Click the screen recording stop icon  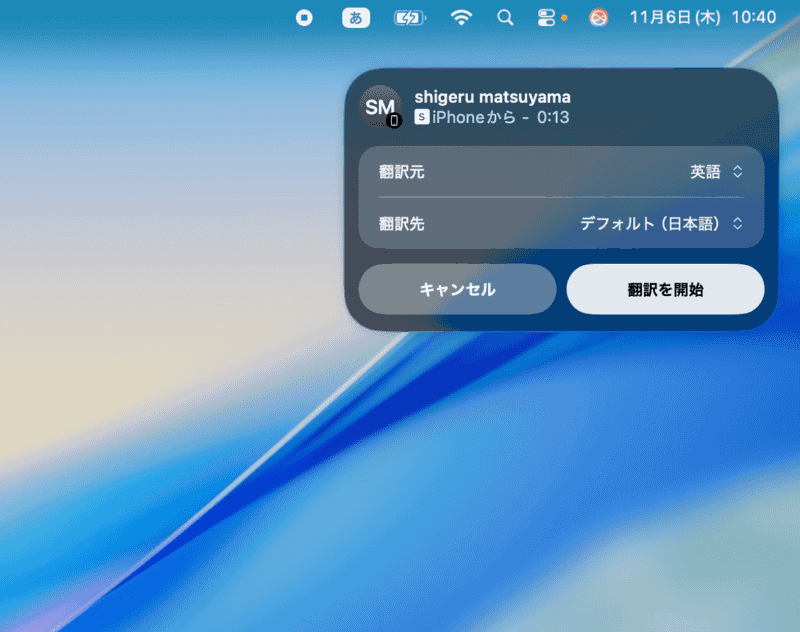(304, 17)
